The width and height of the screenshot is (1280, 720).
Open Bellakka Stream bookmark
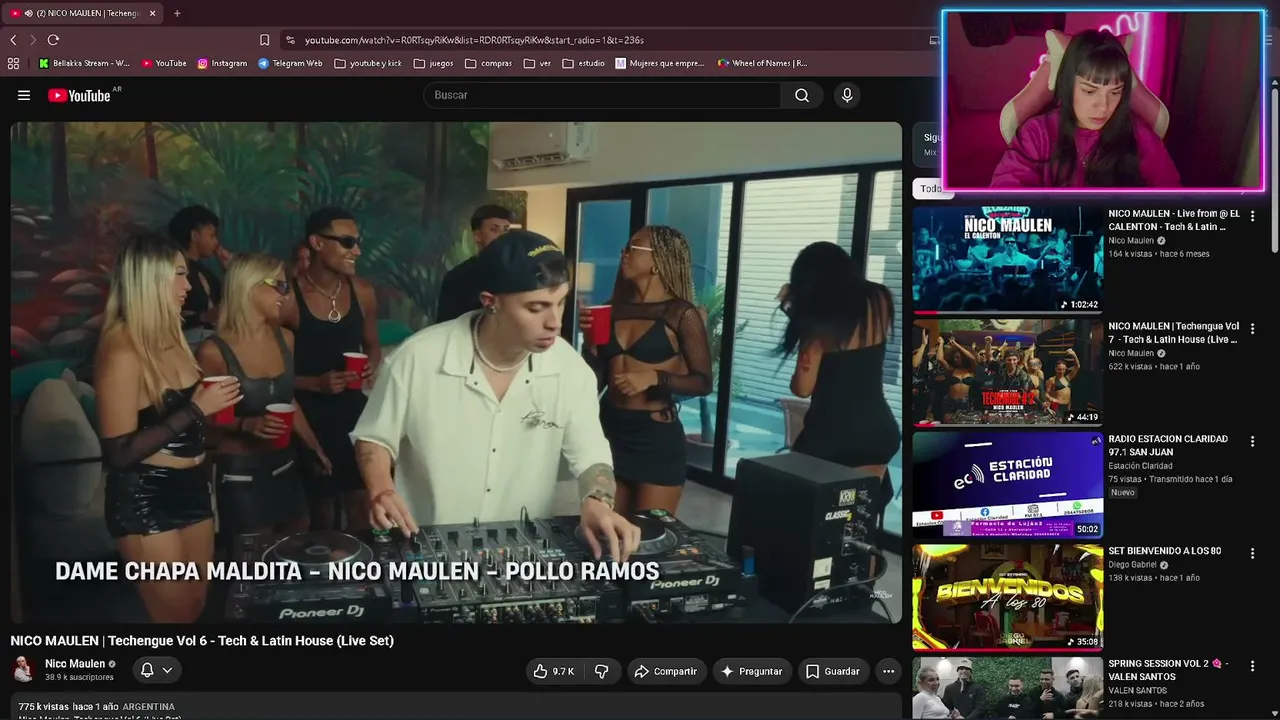point(84,63)
